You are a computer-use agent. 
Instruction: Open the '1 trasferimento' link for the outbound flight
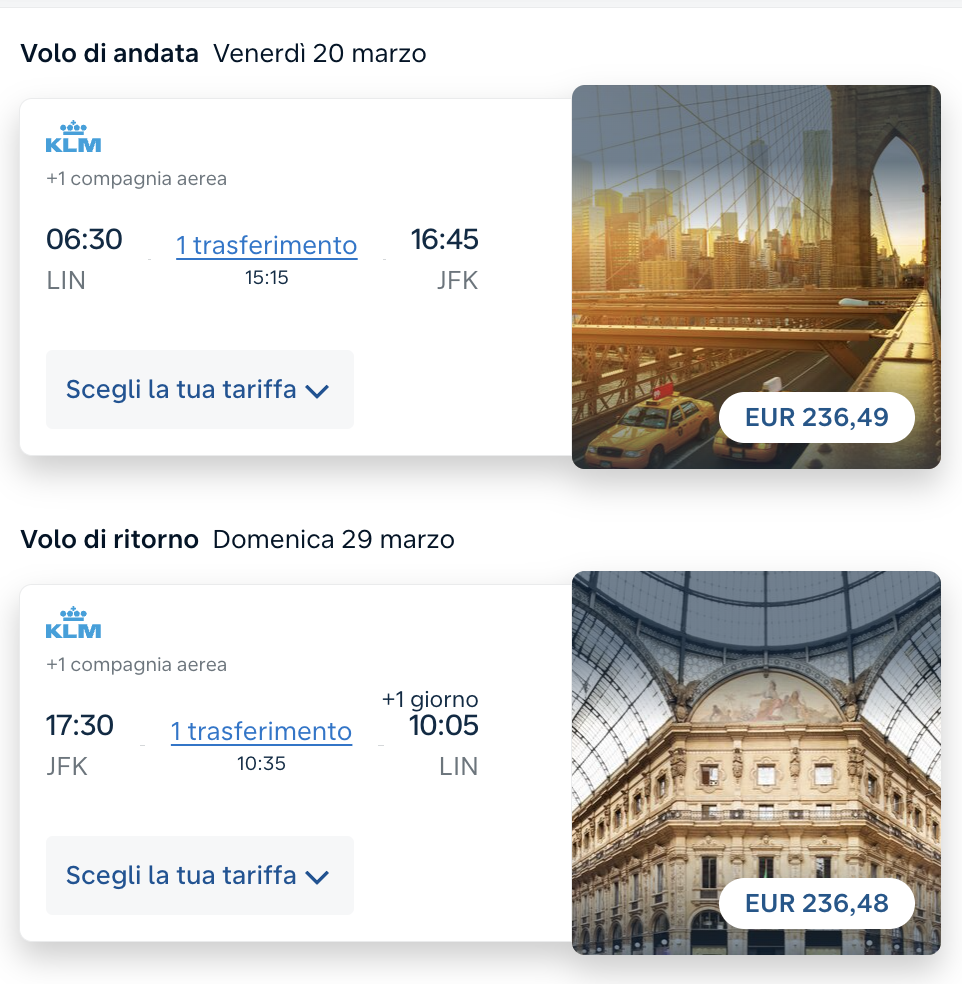[x=266, y=245]
